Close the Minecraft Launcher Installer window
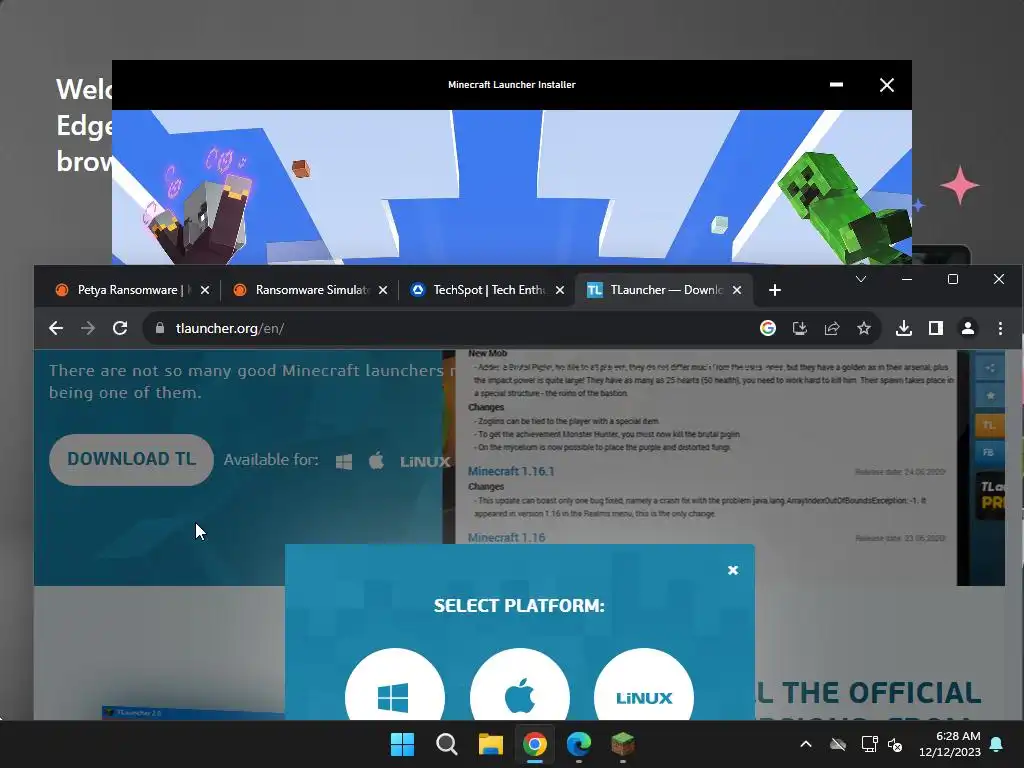The image size is (1024, 768). (887, 85)
